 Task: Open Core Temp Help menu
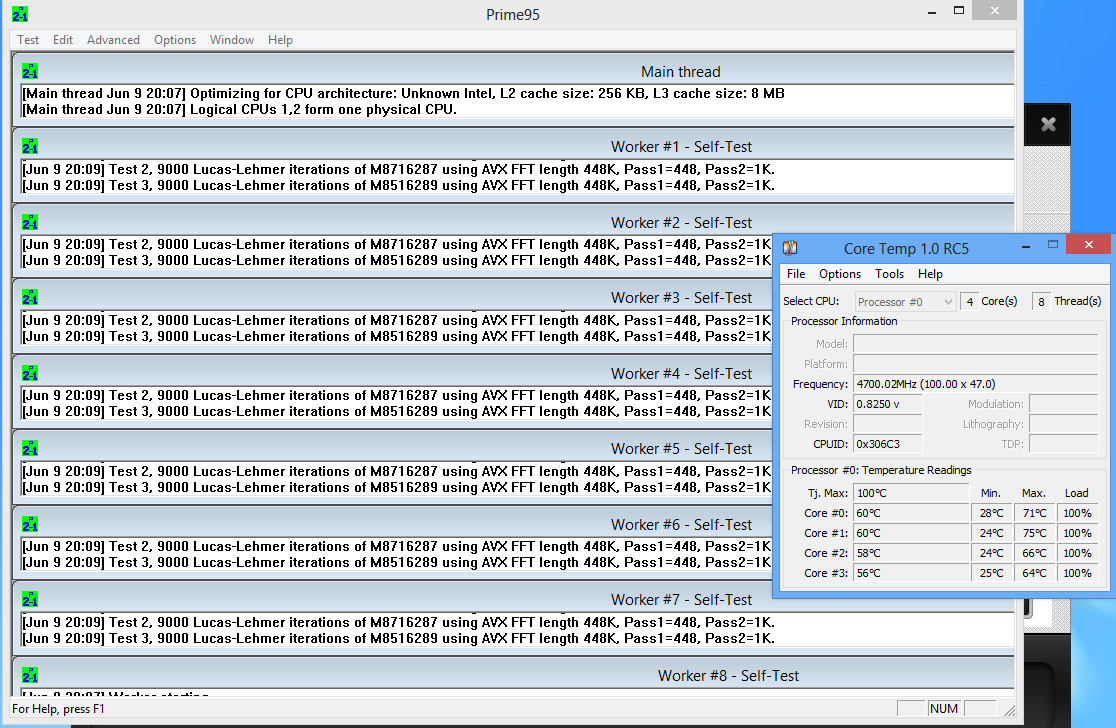coord(930,274)
